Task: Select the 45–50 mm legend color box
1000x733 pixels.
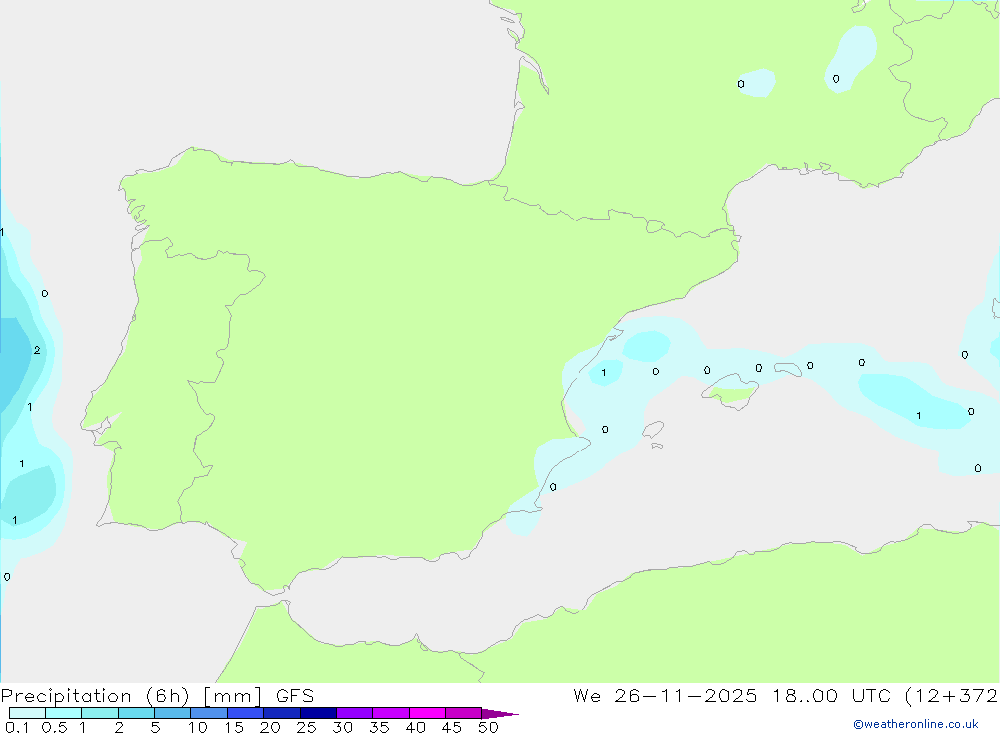Action: point(464,713)
